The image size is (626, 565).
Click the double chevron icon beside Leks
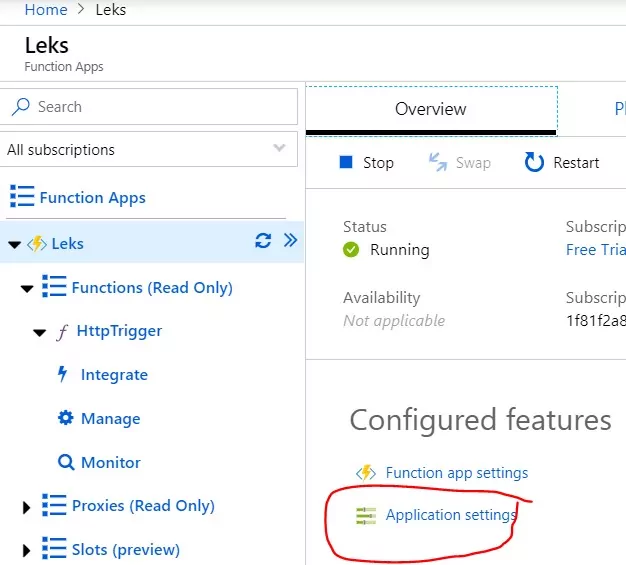pos(290,240)
